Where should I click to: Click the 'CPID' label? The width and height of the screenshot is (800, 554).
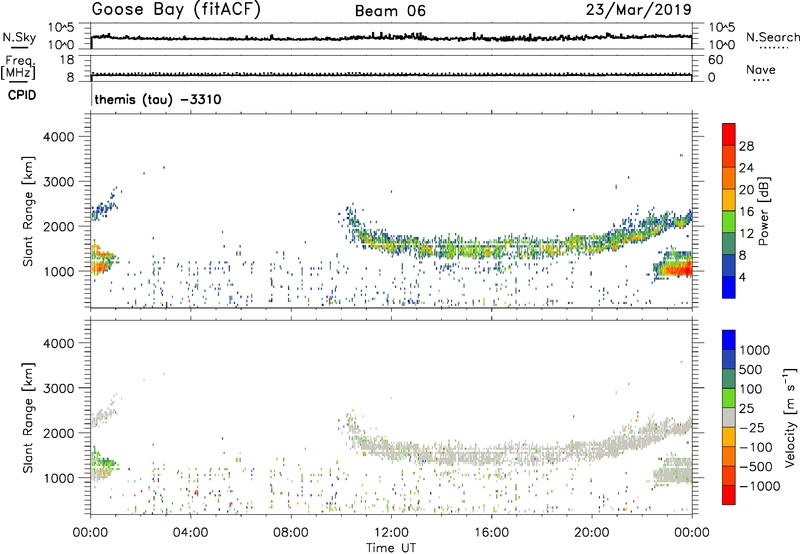22,96
